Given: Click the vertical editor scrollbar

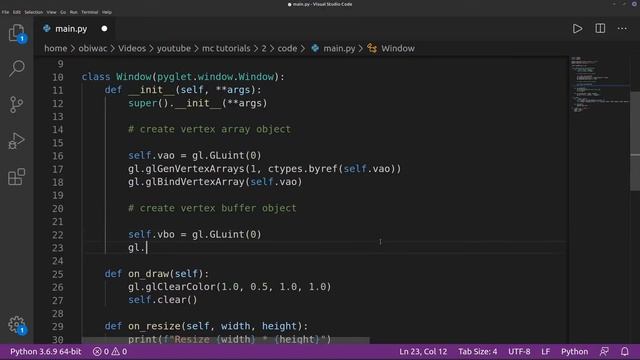Looking at the screenshot, I should click(635, 141).
